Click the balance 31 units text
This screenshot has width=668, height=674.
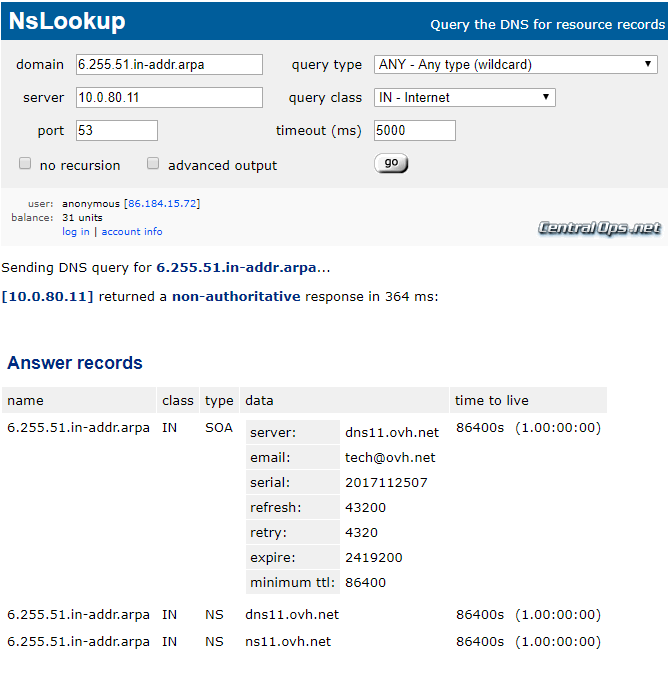pyautogui.click(x=82, y=218)
